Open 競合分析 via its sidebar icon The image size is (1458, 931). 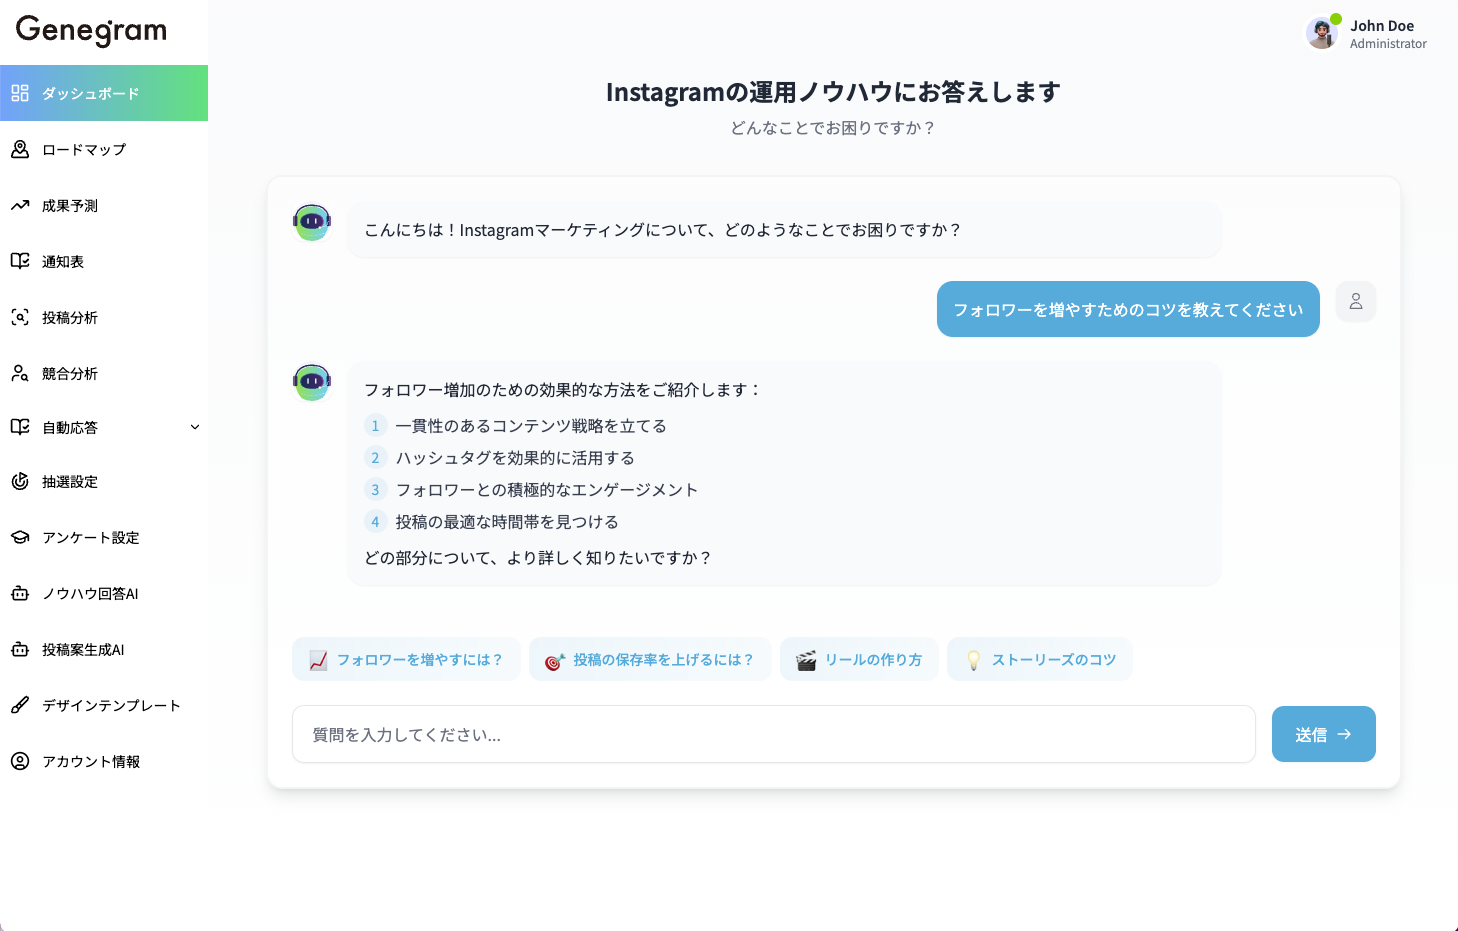[20, 373]
